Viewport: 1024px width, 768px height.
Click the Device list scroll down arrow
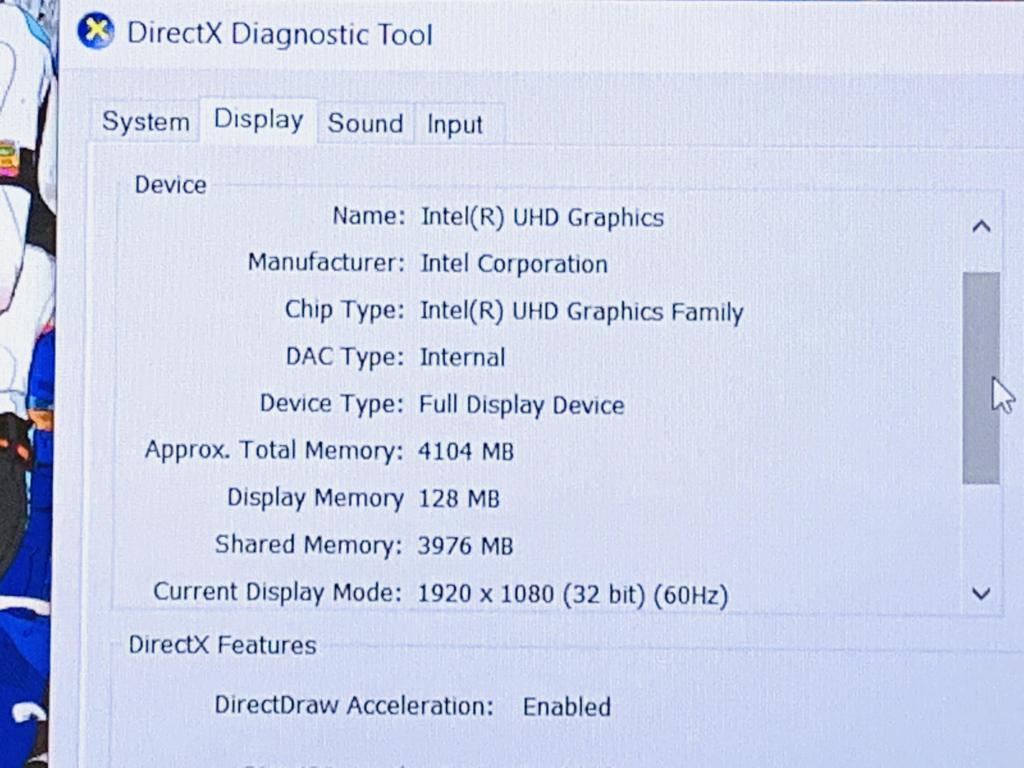click(x=981, y=594)
